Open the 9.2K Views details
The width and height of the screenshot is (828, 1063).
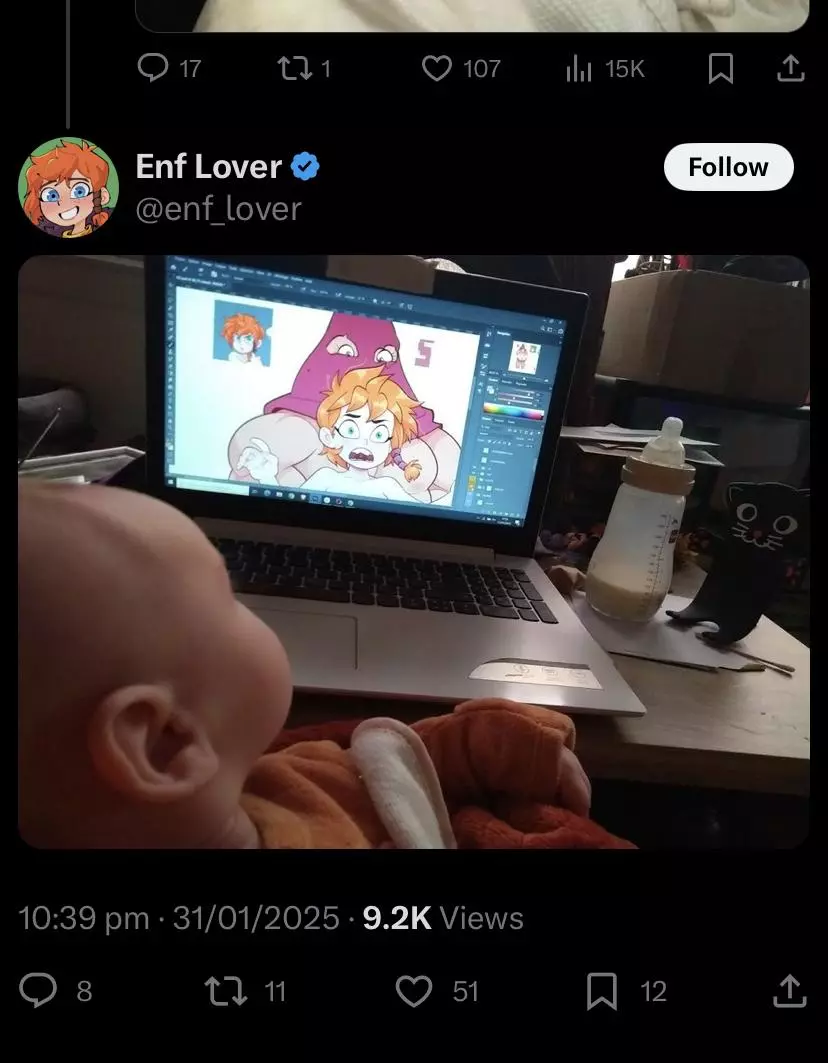coord(443,919)
